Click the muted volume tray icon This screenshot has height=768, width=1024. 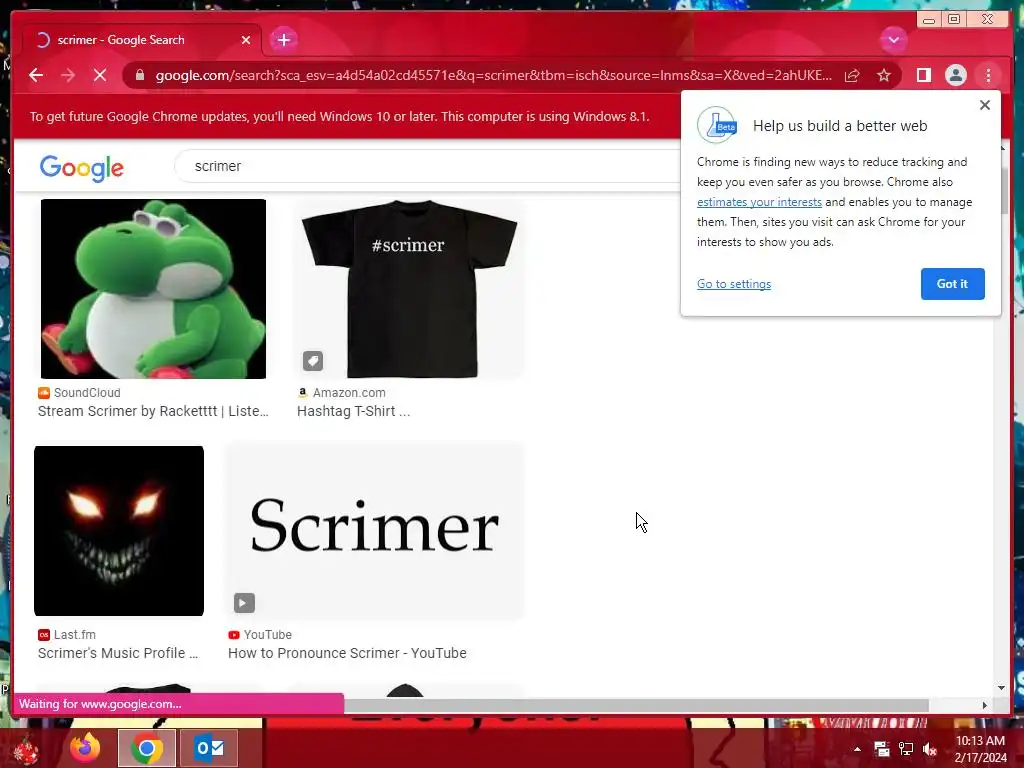click(930, 749)
